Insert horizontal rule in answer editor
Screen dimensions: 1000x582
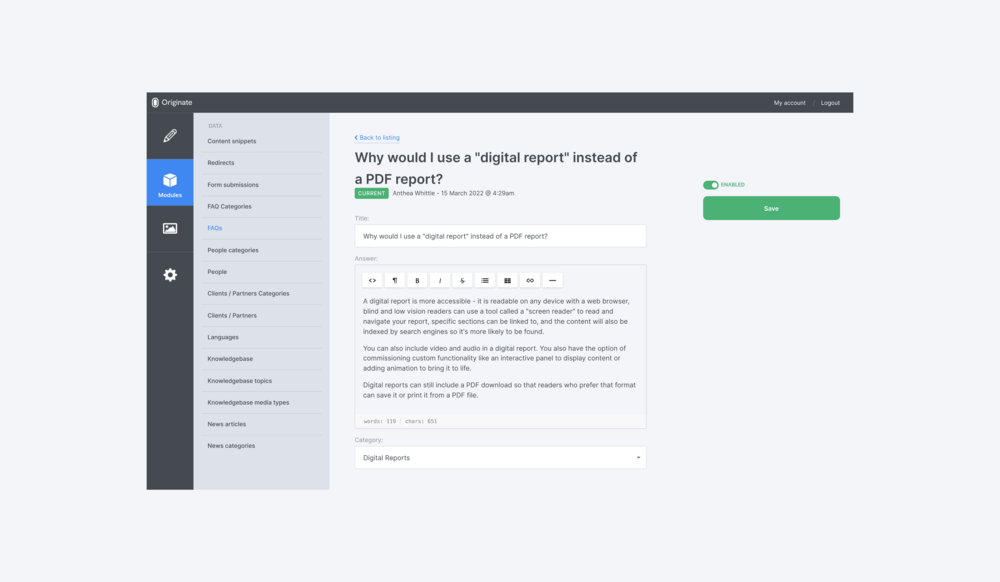tap(552, 280)
